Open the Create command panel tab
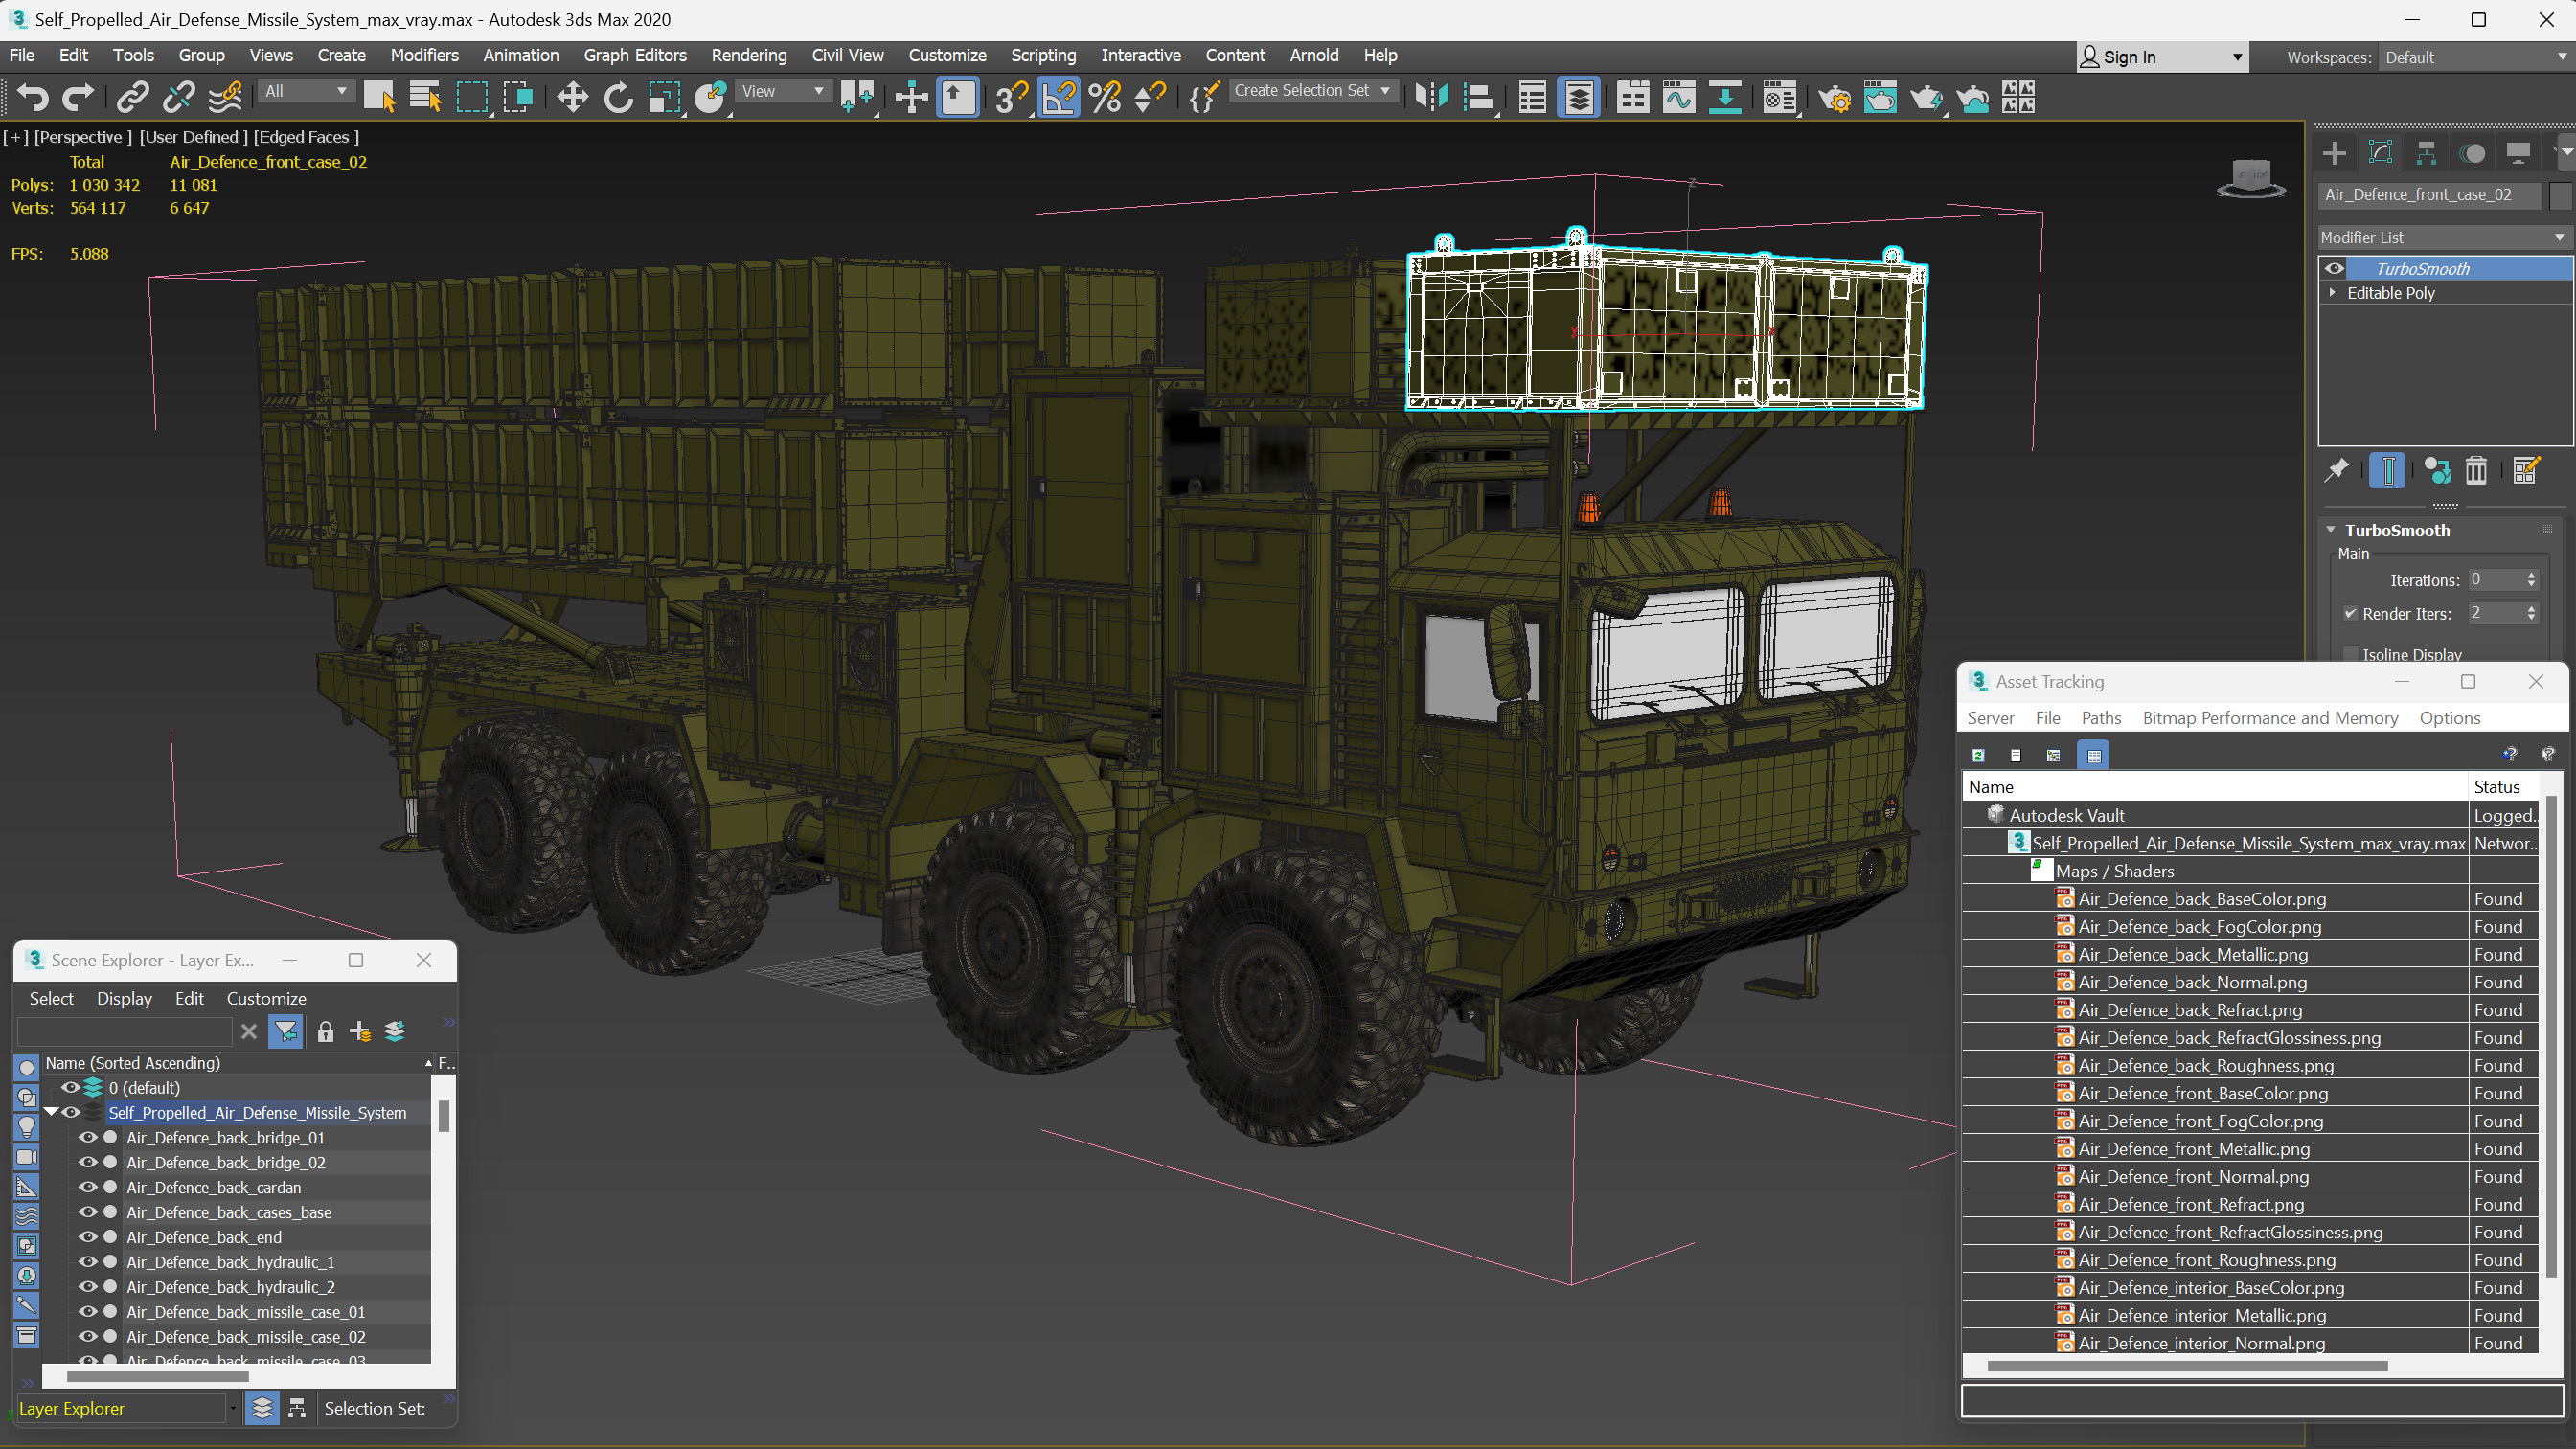 2334,153
